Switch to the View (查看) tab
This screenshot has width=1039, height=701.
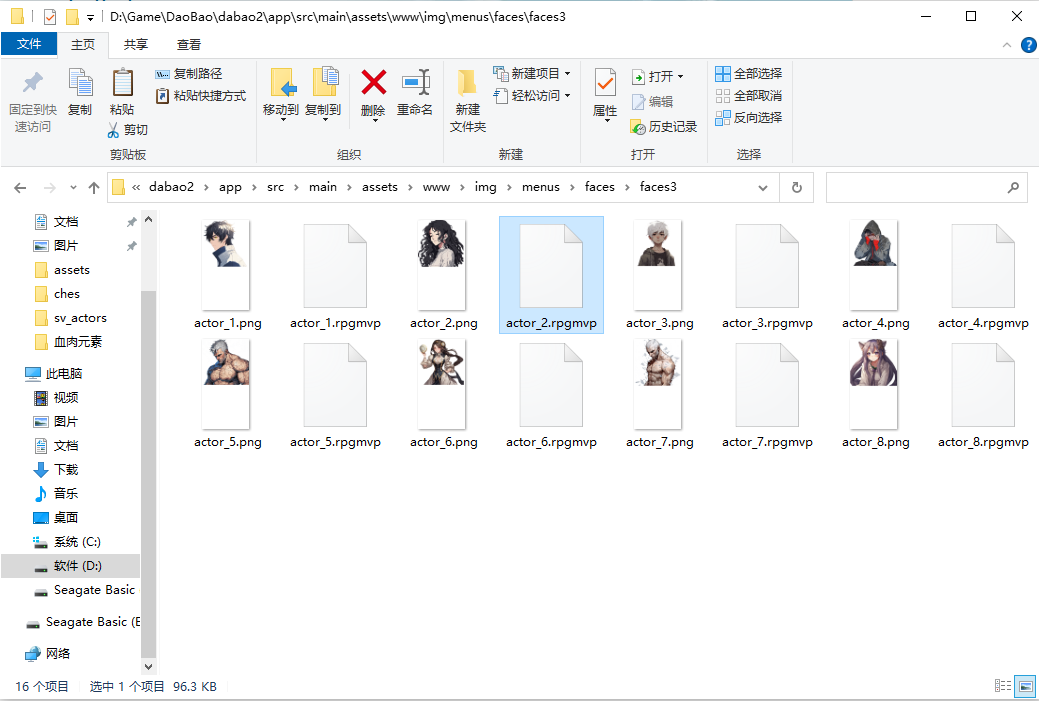[189, 44]
